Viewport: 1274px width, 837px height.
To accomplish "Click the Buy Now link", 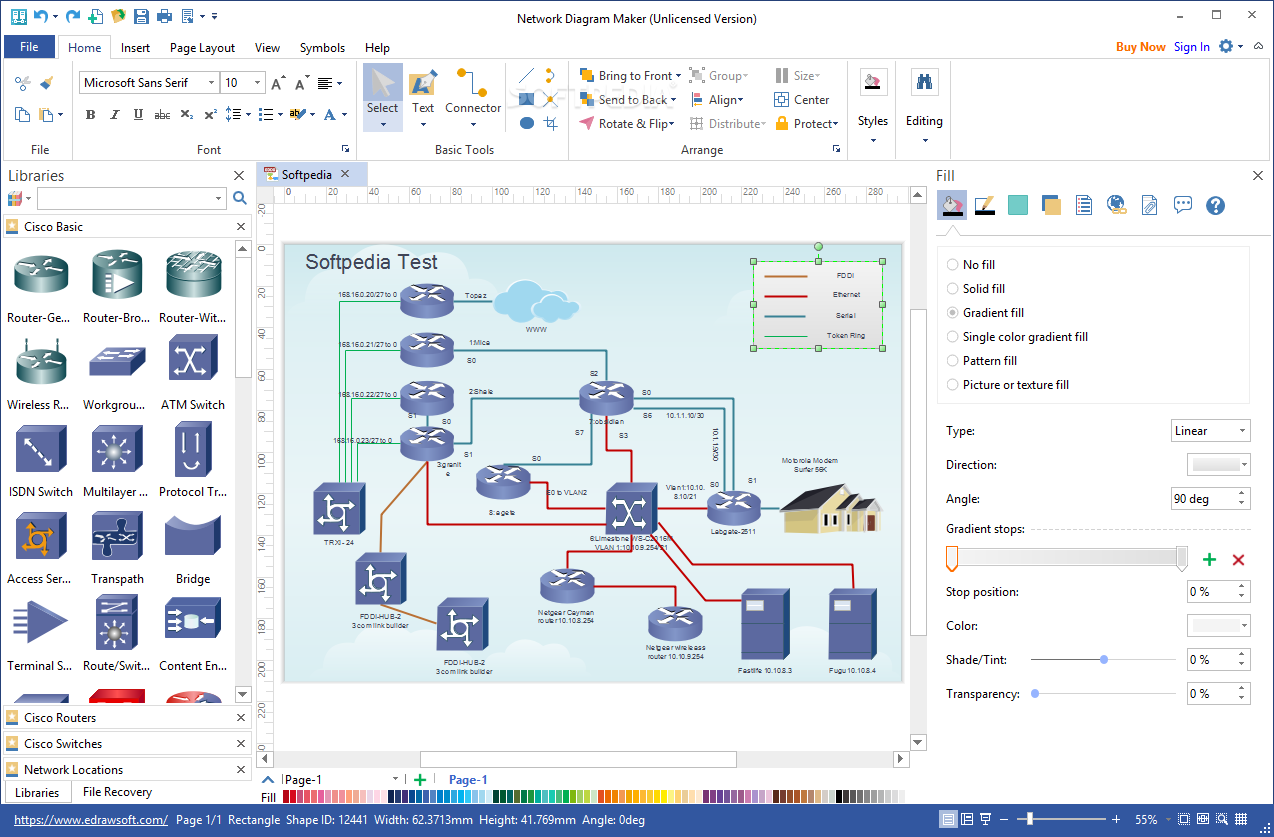I will (1140, 47).
